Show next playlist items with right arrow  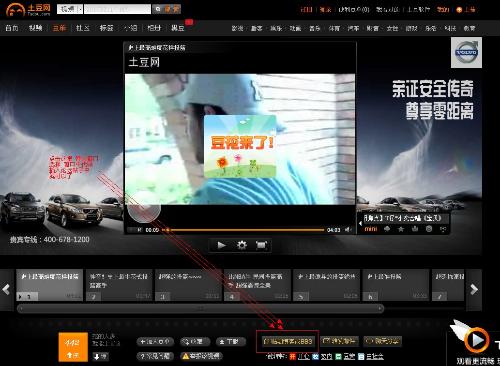pyautogui.click(x=474, y=289)
